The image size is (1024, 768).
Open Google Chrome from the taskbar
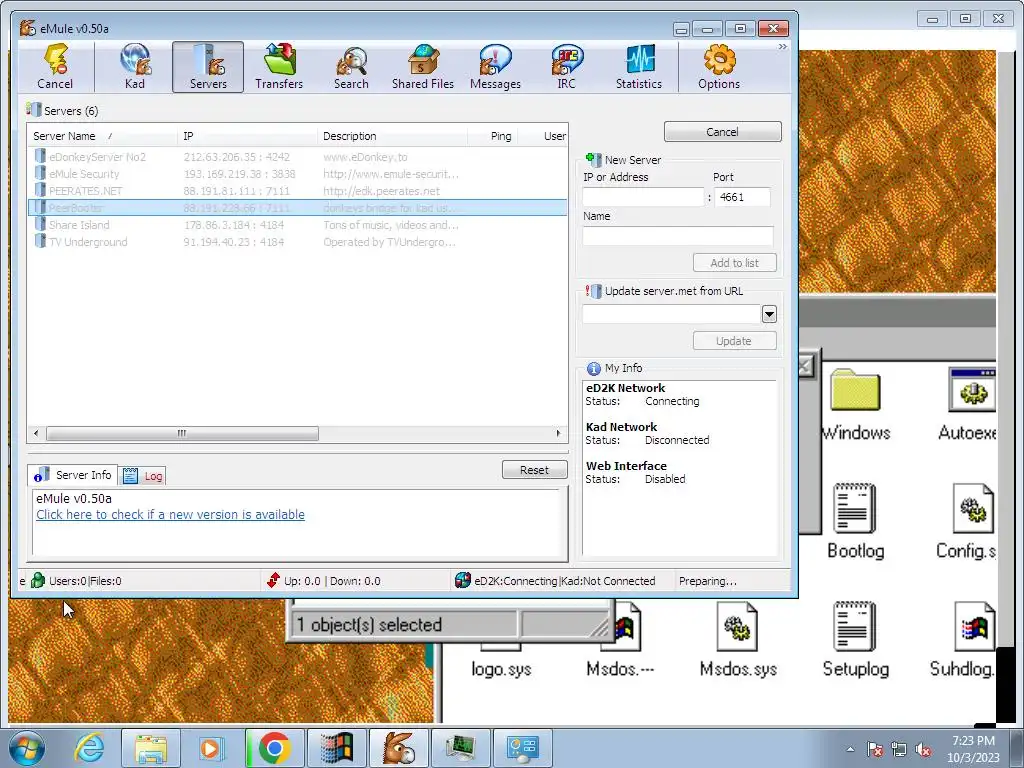[274, 748]
